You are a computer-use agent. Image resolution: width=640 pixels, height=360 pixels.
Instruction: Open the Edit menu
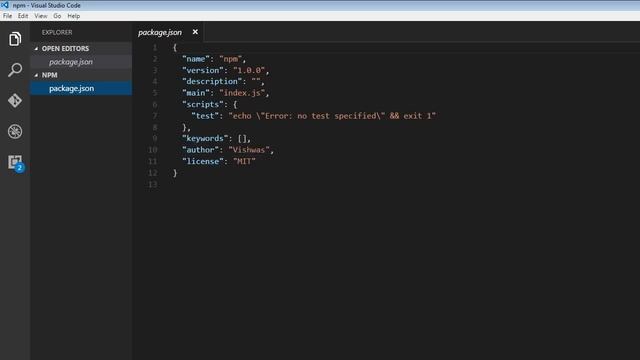click(x=23, y=16)
